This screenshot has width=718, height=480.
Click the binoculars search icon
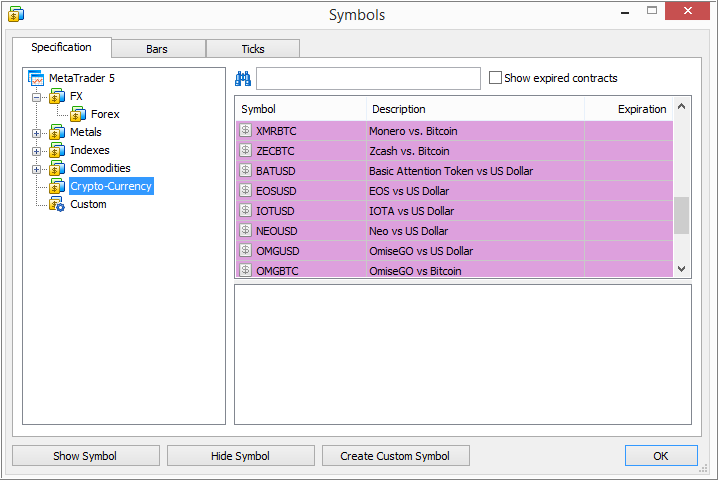(243, 79)
